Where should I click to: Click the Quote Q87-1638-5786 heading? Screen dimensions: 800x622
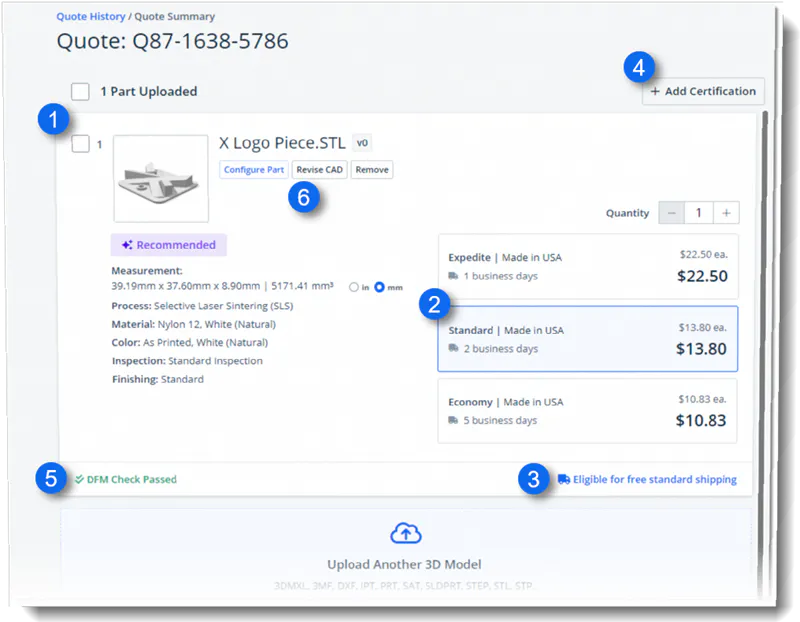(x=172, y=41)
